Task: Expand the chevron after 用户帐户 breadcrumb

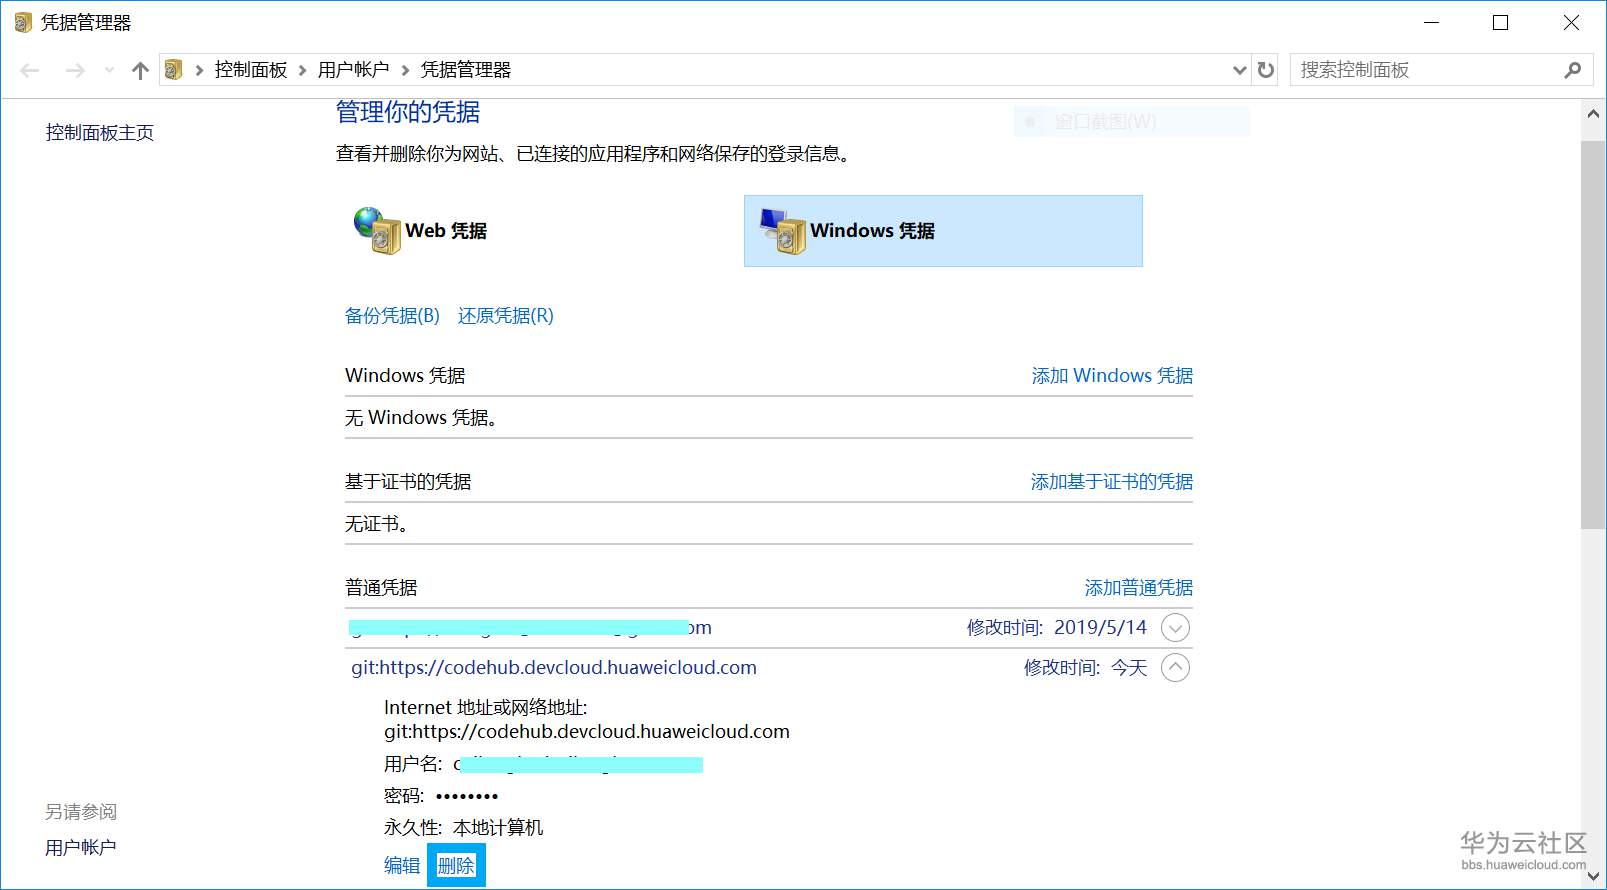Action: click(x=405, y=70)
